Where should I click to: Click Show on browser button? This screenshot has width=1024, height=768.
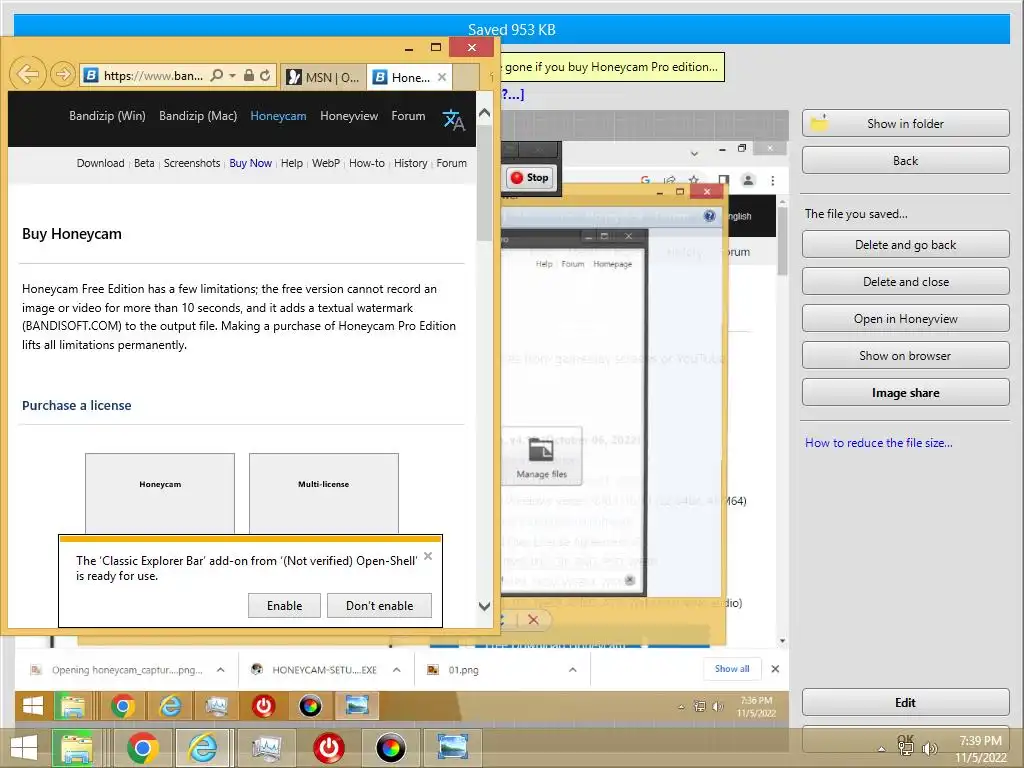point(906,356)
